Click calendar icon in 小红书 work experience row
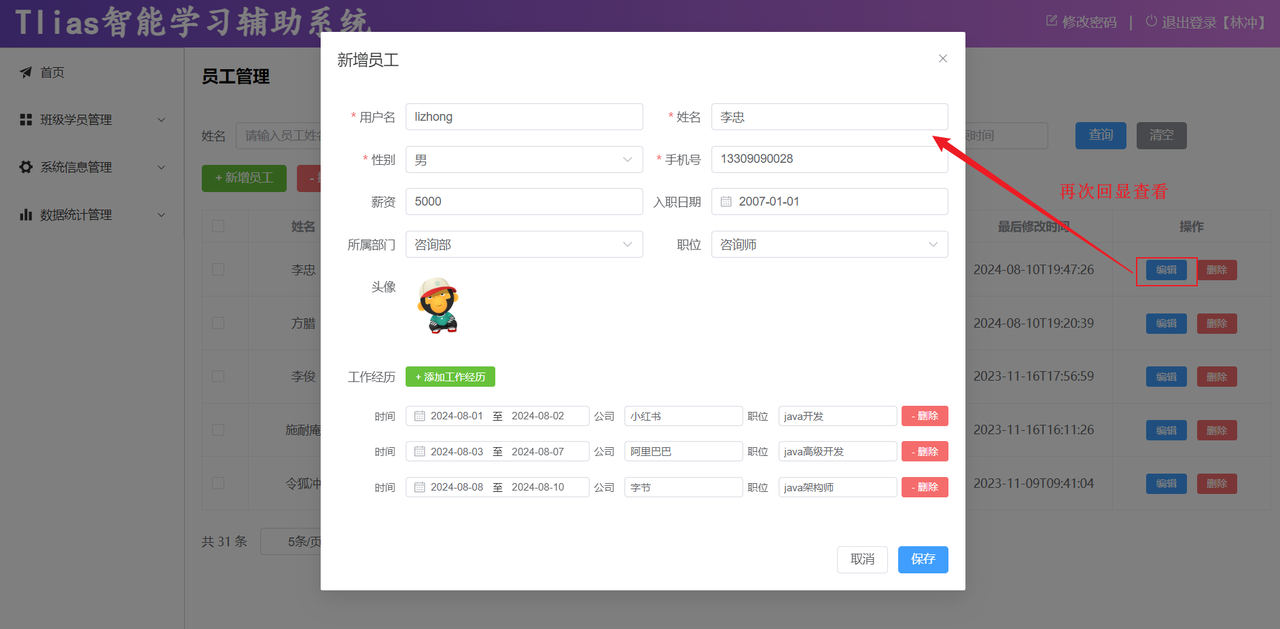Image resolution: width=1280 pixels, height=629 pixels. coord(420,416)
